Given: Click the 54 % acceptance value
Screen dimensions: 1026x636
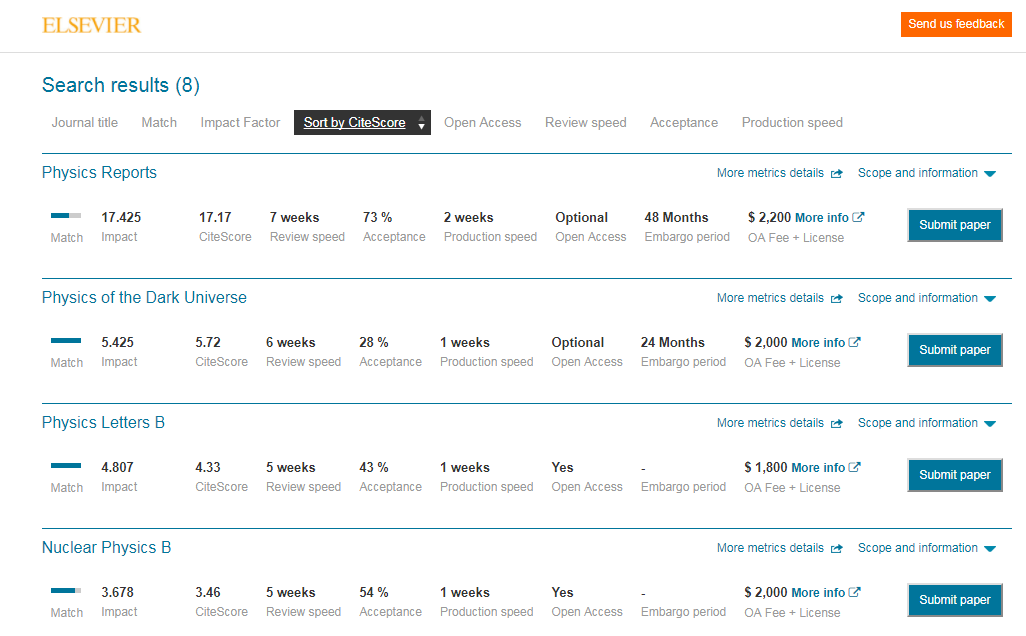Looking at the screenshot, I should tap(374, 592).
